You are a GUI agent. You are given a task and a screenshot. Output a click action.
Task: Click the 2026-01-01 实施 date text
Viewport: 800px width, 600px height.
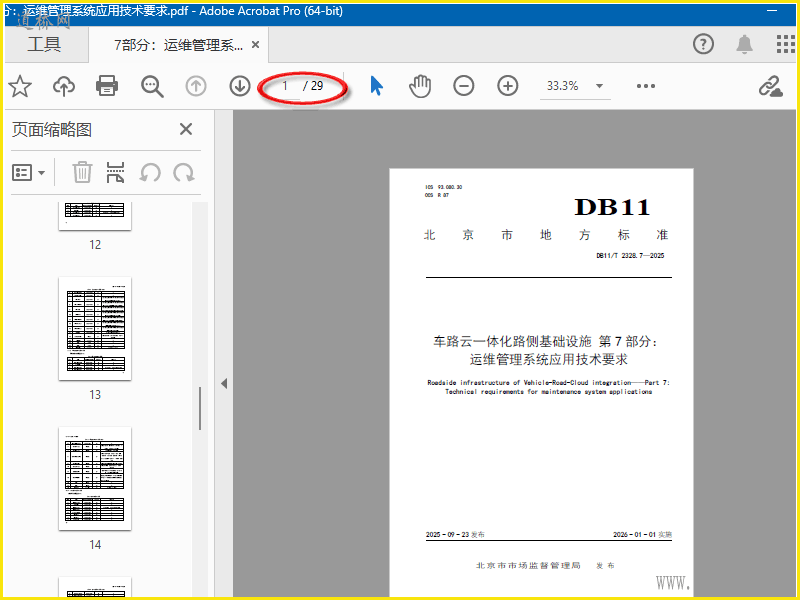click(x=642, y=534)
